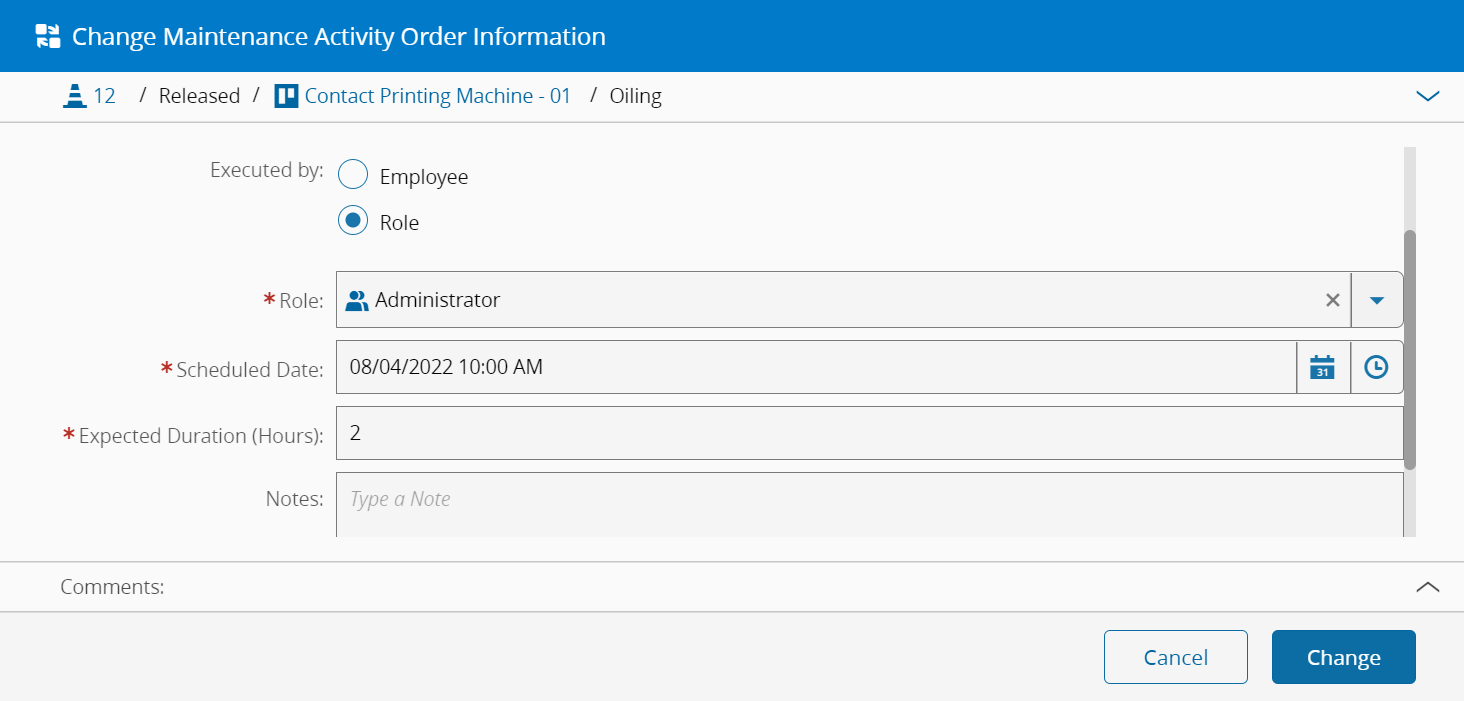Click the Expected Duration hours field

click(x=868, y=433)
